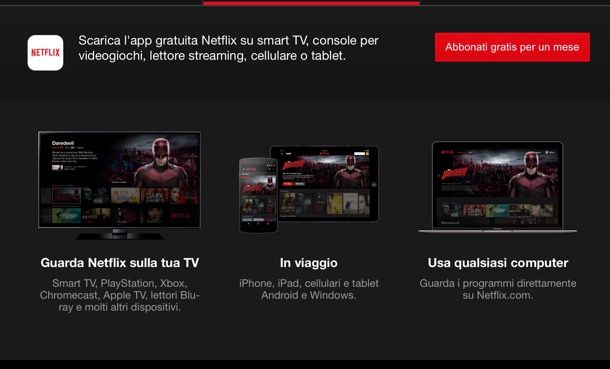Click 'Guarda Netflix sulla tua TV' heading
This screenshot has height=369, width=610.
pyautogui.click(x=120, y=263)
